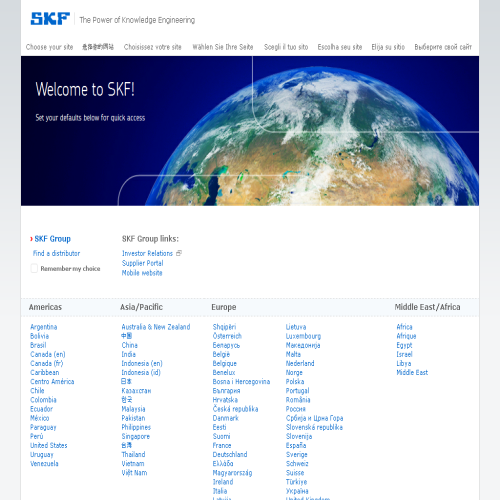Choose Belgique site
The width and height of the screenshot is (500, 500).
point(225,363)
